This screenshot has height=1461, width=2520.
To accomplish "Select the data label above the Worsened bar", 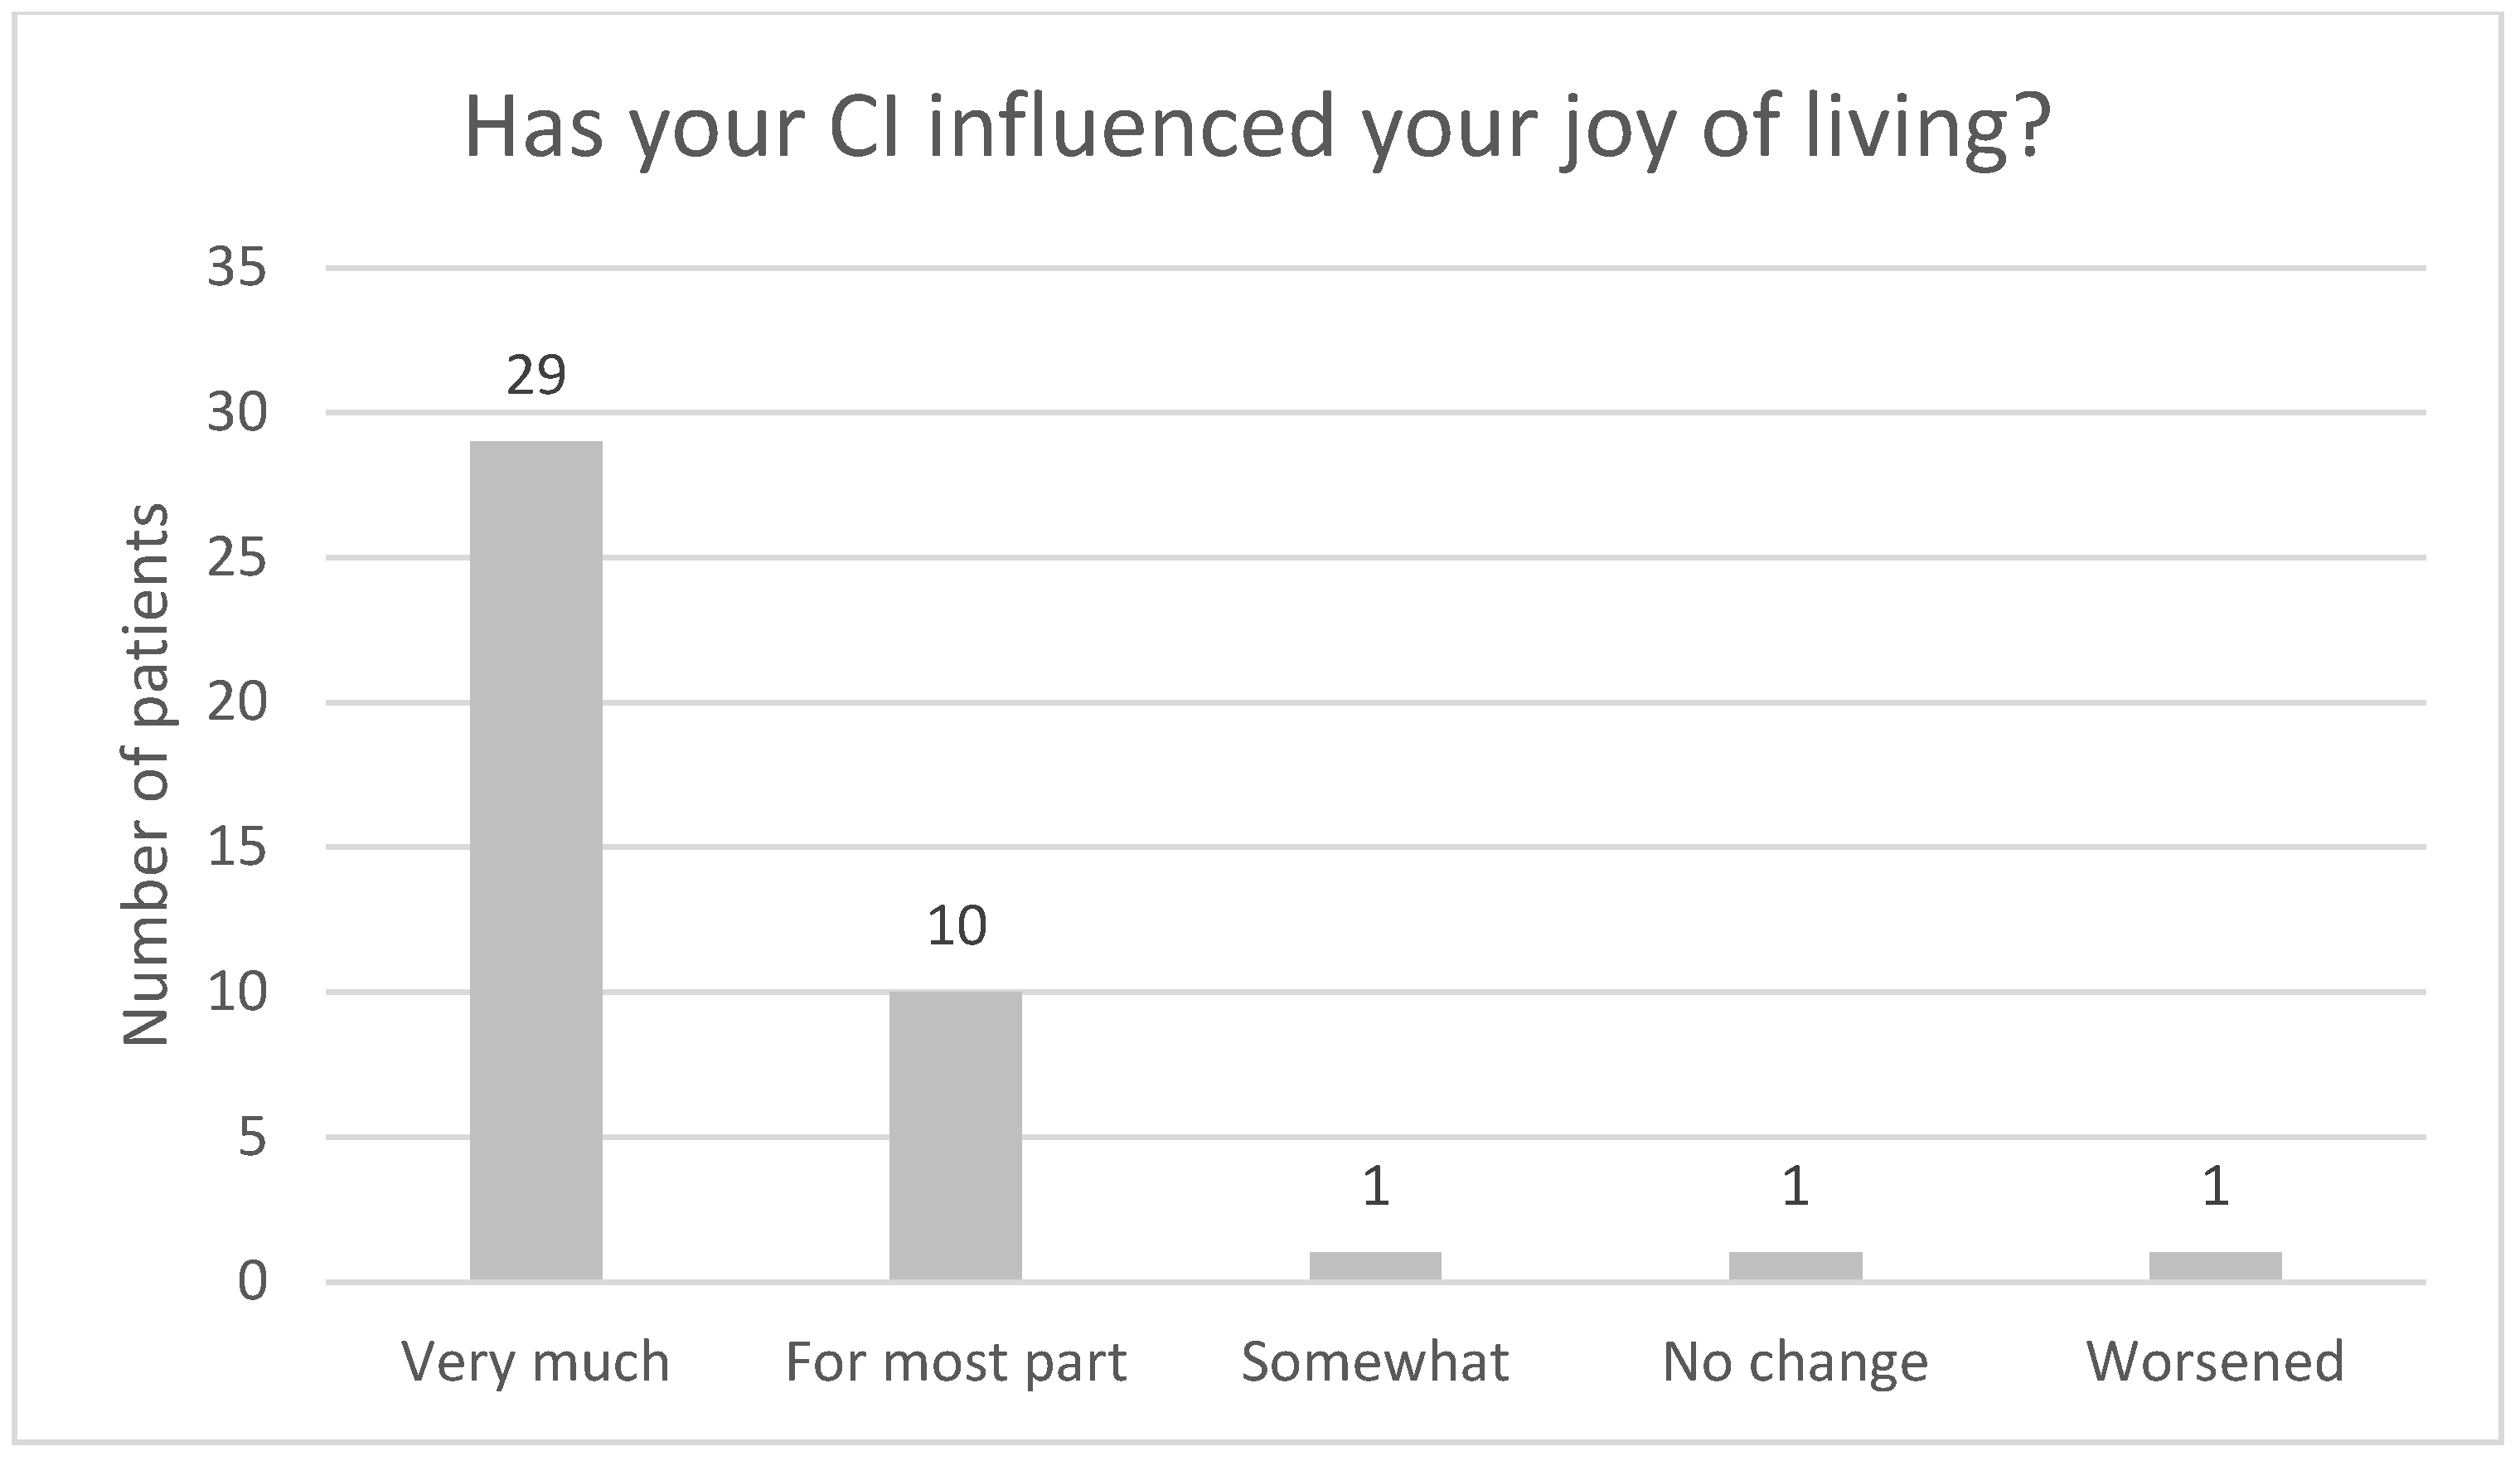I will pos(2216,1187).
